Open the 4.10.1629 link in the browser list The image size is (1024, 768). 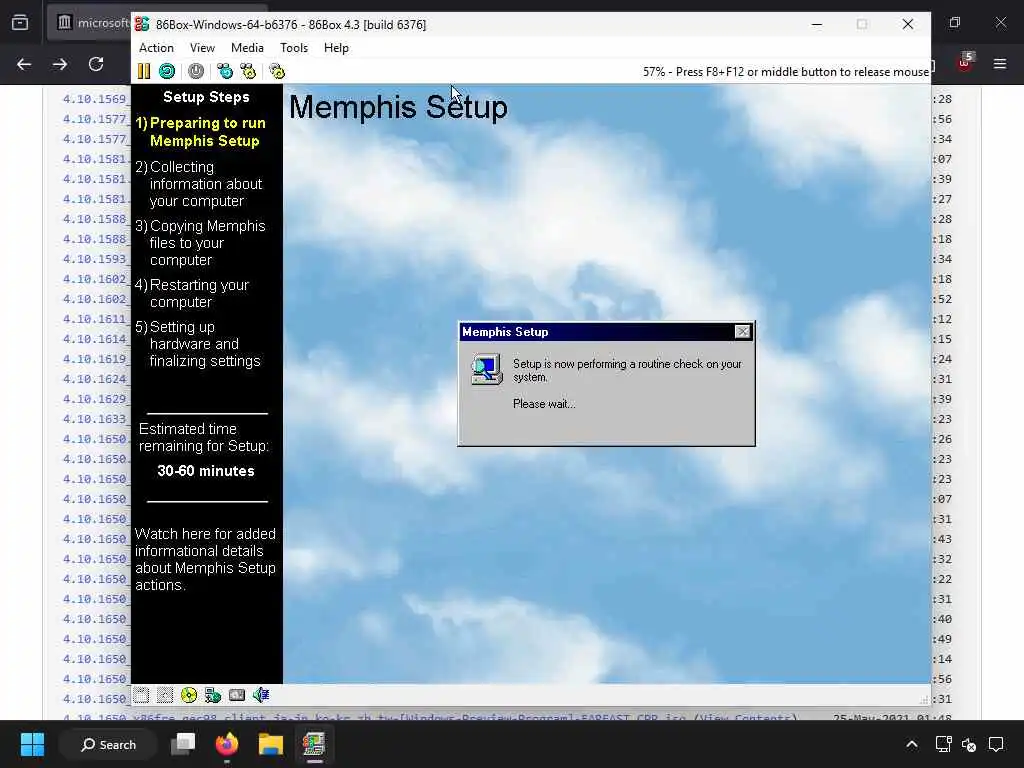coord(95,398)
